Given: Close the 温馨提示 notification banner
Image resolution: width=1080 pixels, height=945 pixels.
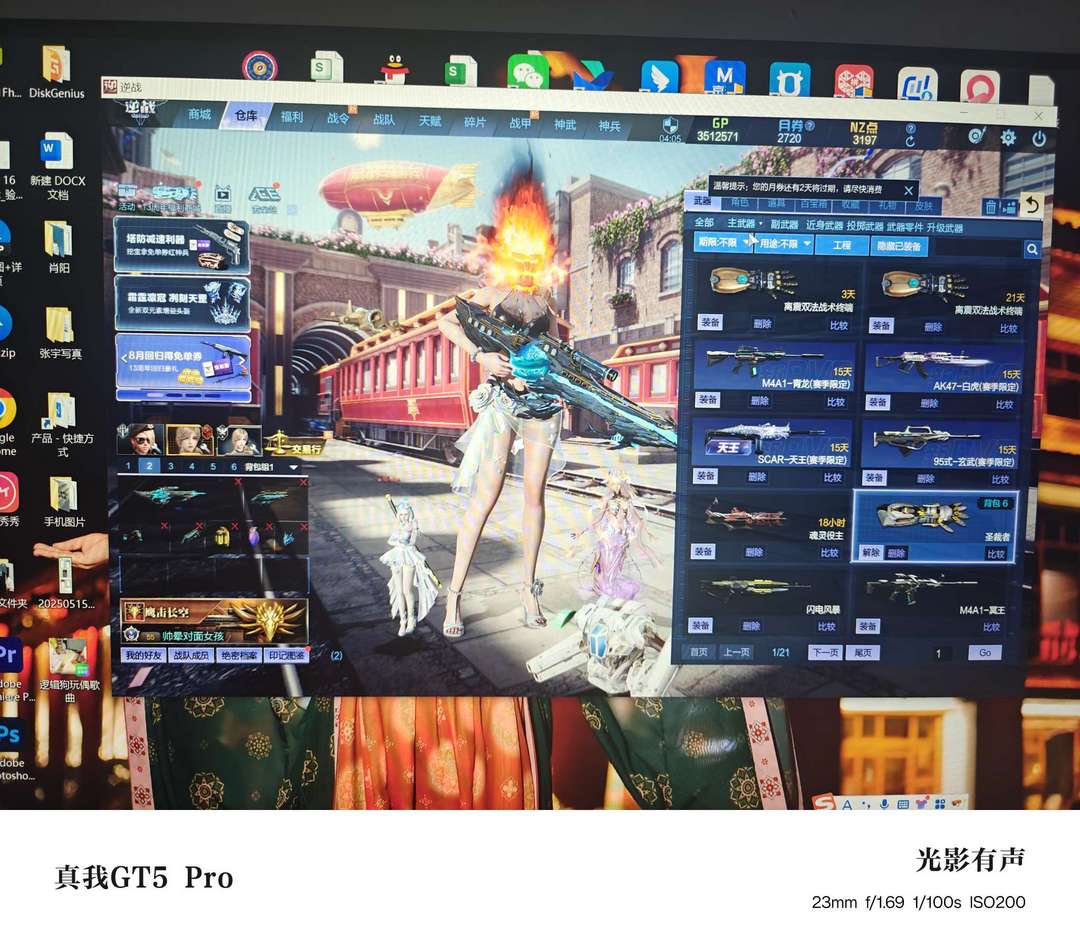Looking at the screenshot, I should pos(907,189).
